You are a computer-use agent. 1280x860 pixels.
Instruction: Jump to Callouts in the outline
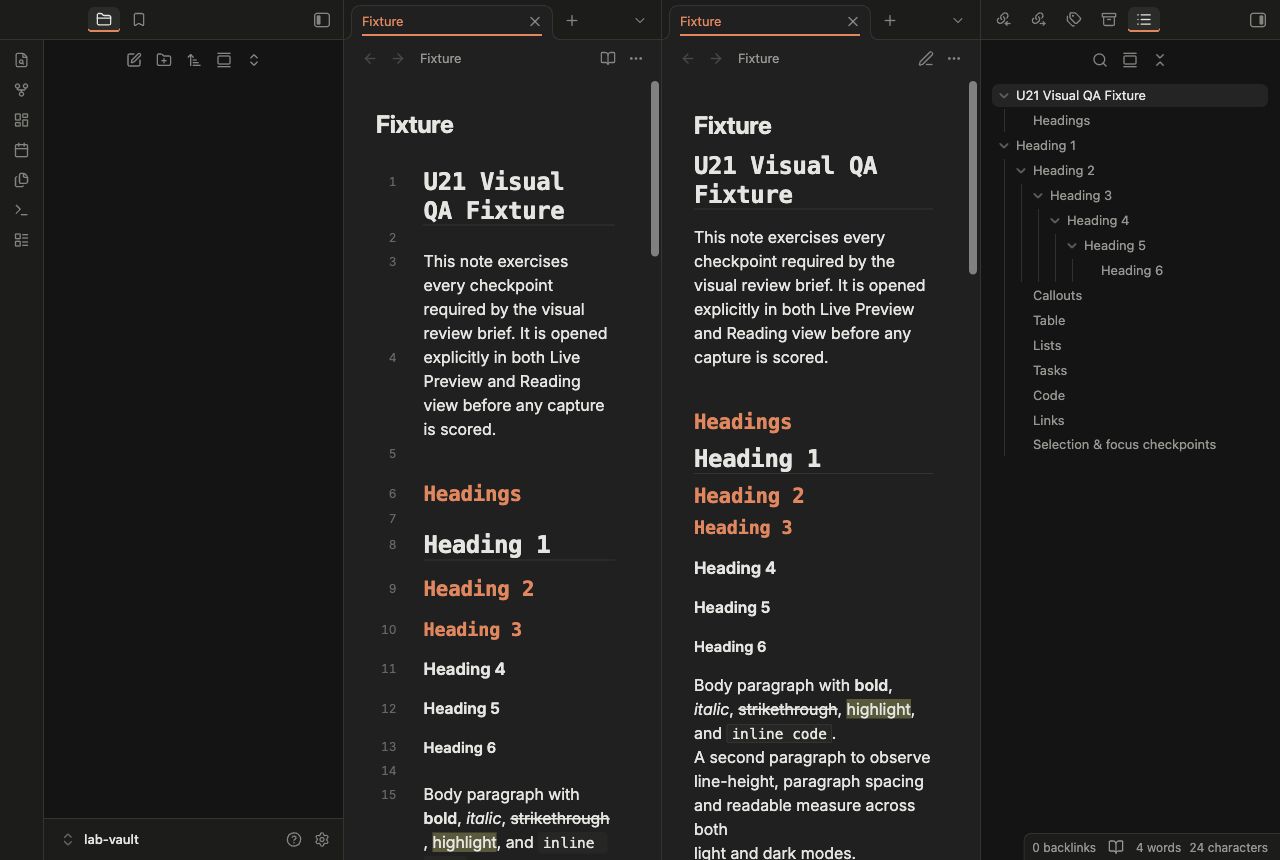(1057, 296)
